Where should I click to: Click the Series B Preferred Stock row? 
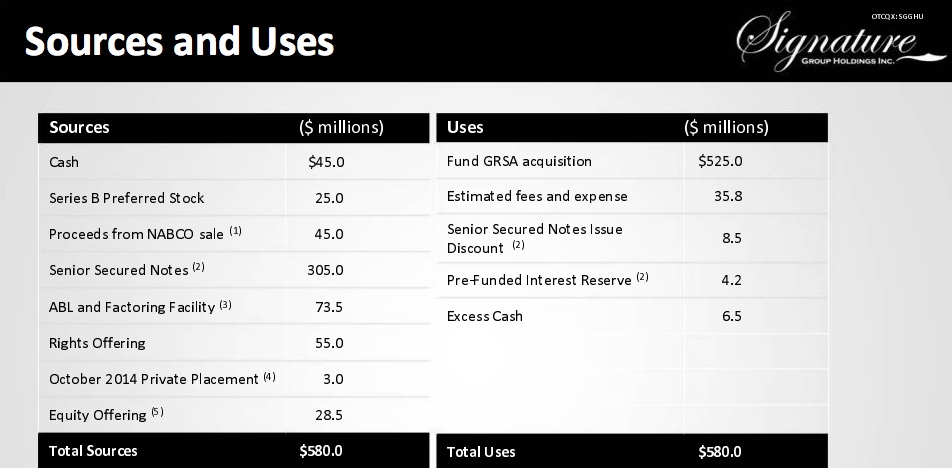coord(127,198)
